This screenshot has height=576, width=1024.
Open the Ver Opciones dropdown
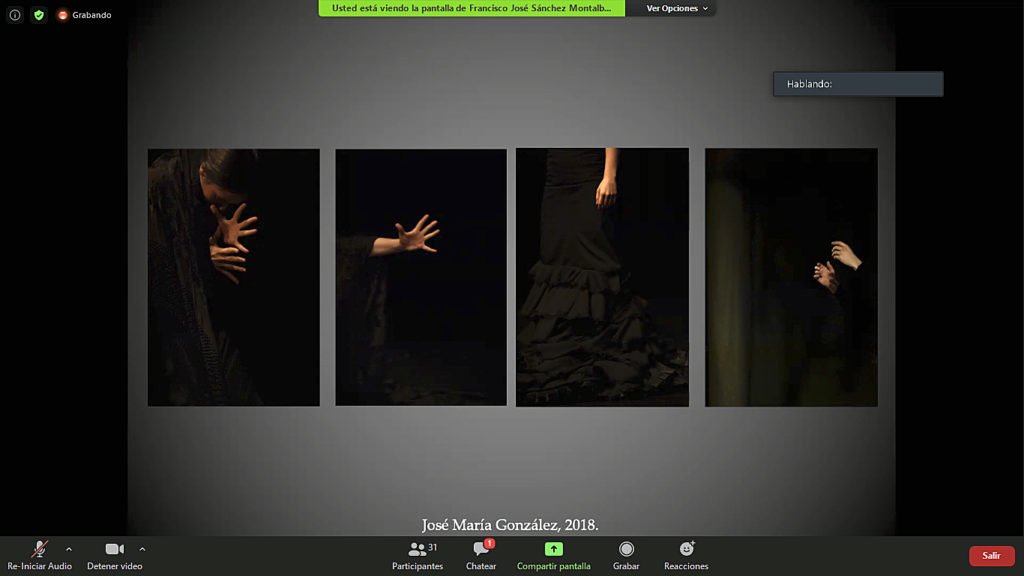pos(677,8)
